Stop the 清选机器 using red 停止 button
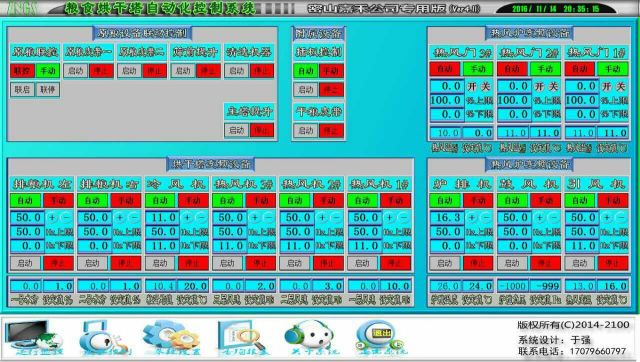The image size is (640, 362). (x=262, y=71)
